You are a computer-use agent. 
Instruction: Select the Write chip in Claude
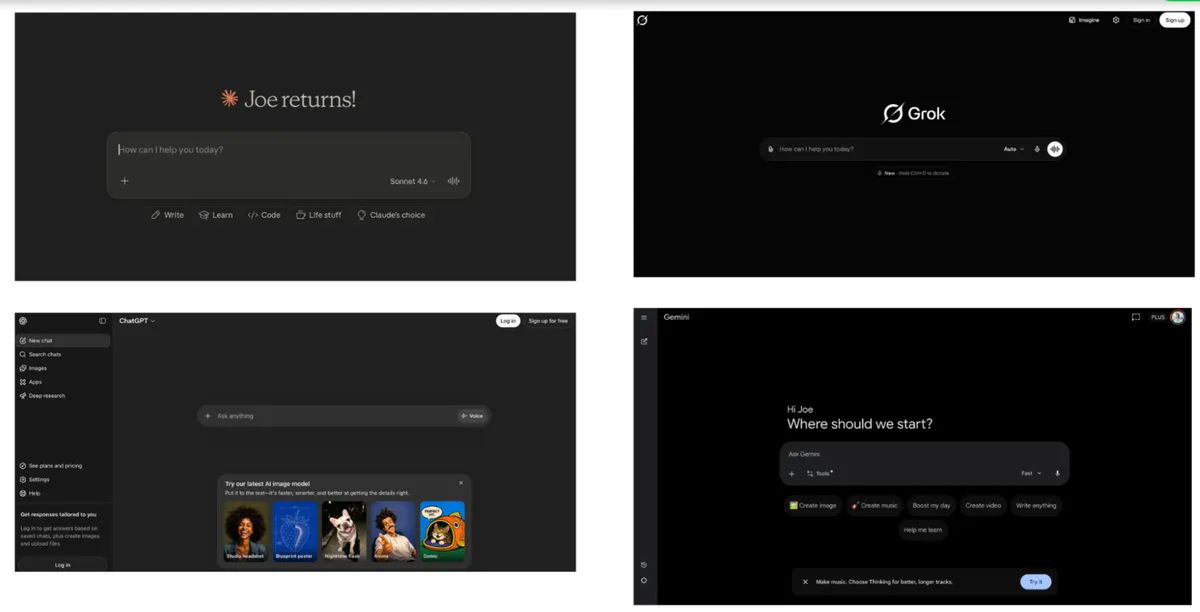(x=167, y=215)
